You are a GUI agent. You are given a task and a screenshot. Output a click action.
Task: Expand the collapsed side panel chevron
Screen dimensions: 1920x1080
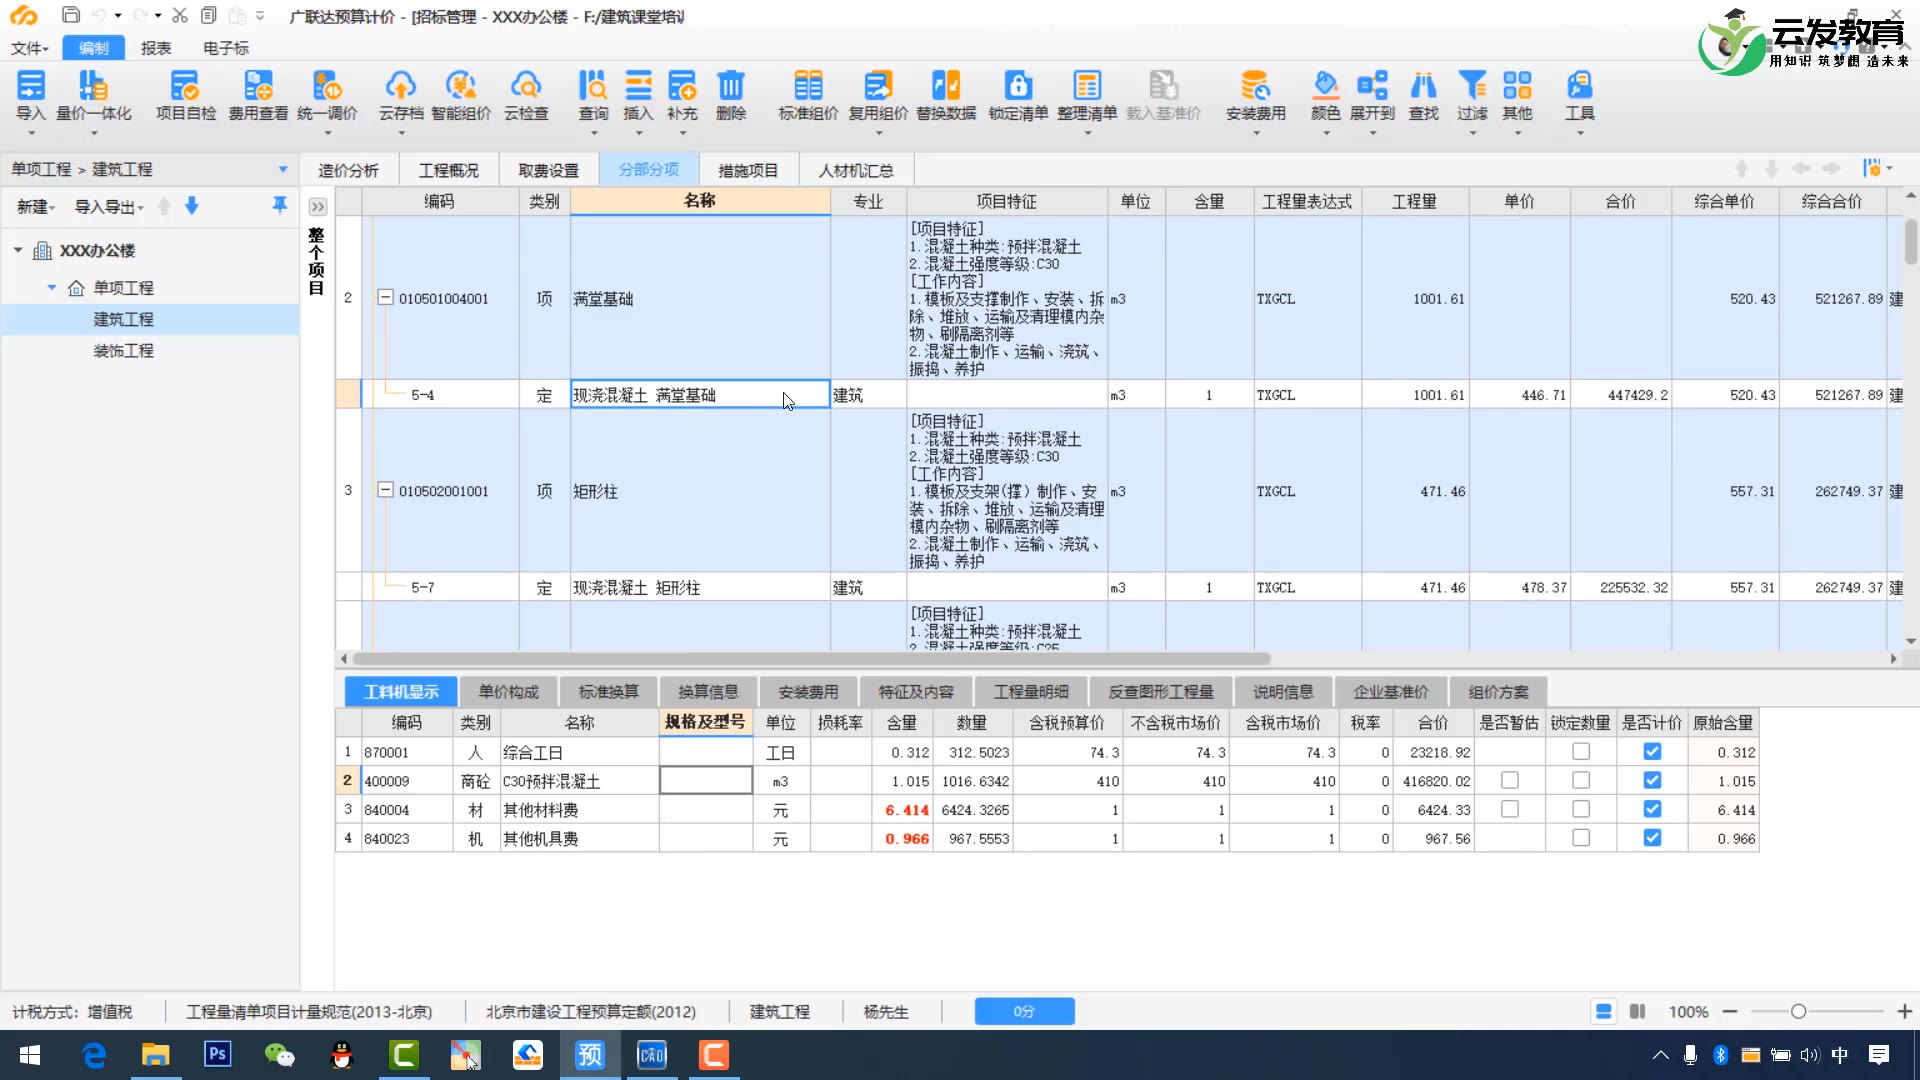(317, 207)
